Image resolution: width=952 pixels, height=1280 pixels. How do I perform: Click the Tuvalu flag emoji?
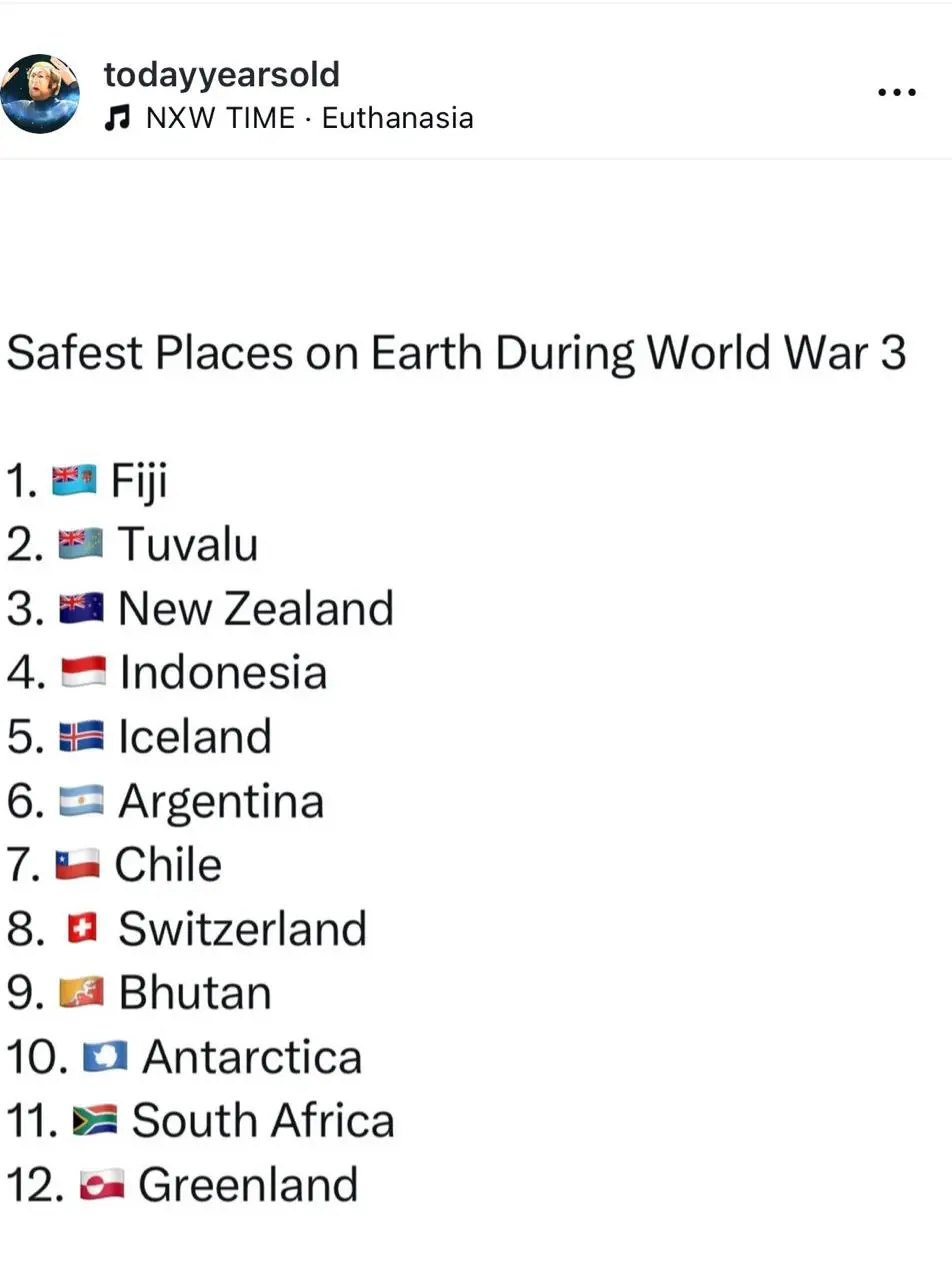(x=80, y=545)
